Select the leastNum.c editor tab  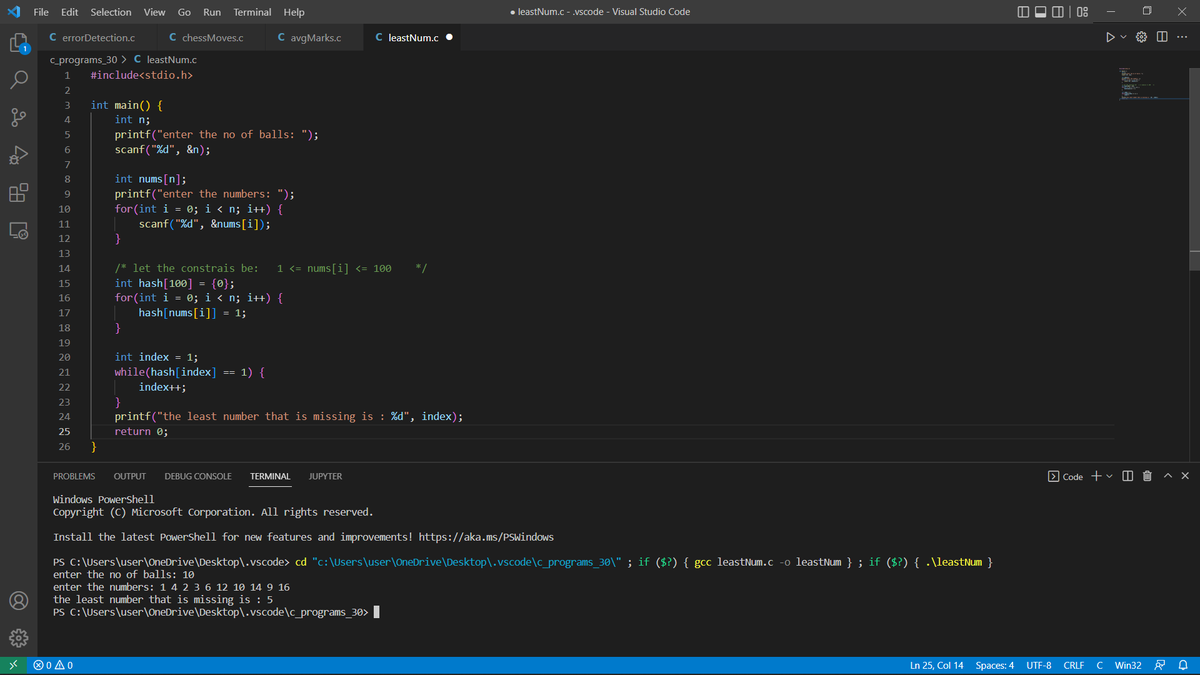coord(413,38)
